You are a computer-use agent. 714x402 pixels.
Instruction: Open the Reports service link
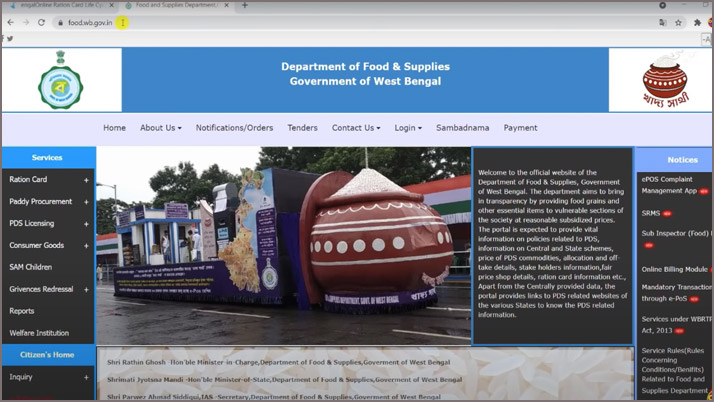point(21,311)
